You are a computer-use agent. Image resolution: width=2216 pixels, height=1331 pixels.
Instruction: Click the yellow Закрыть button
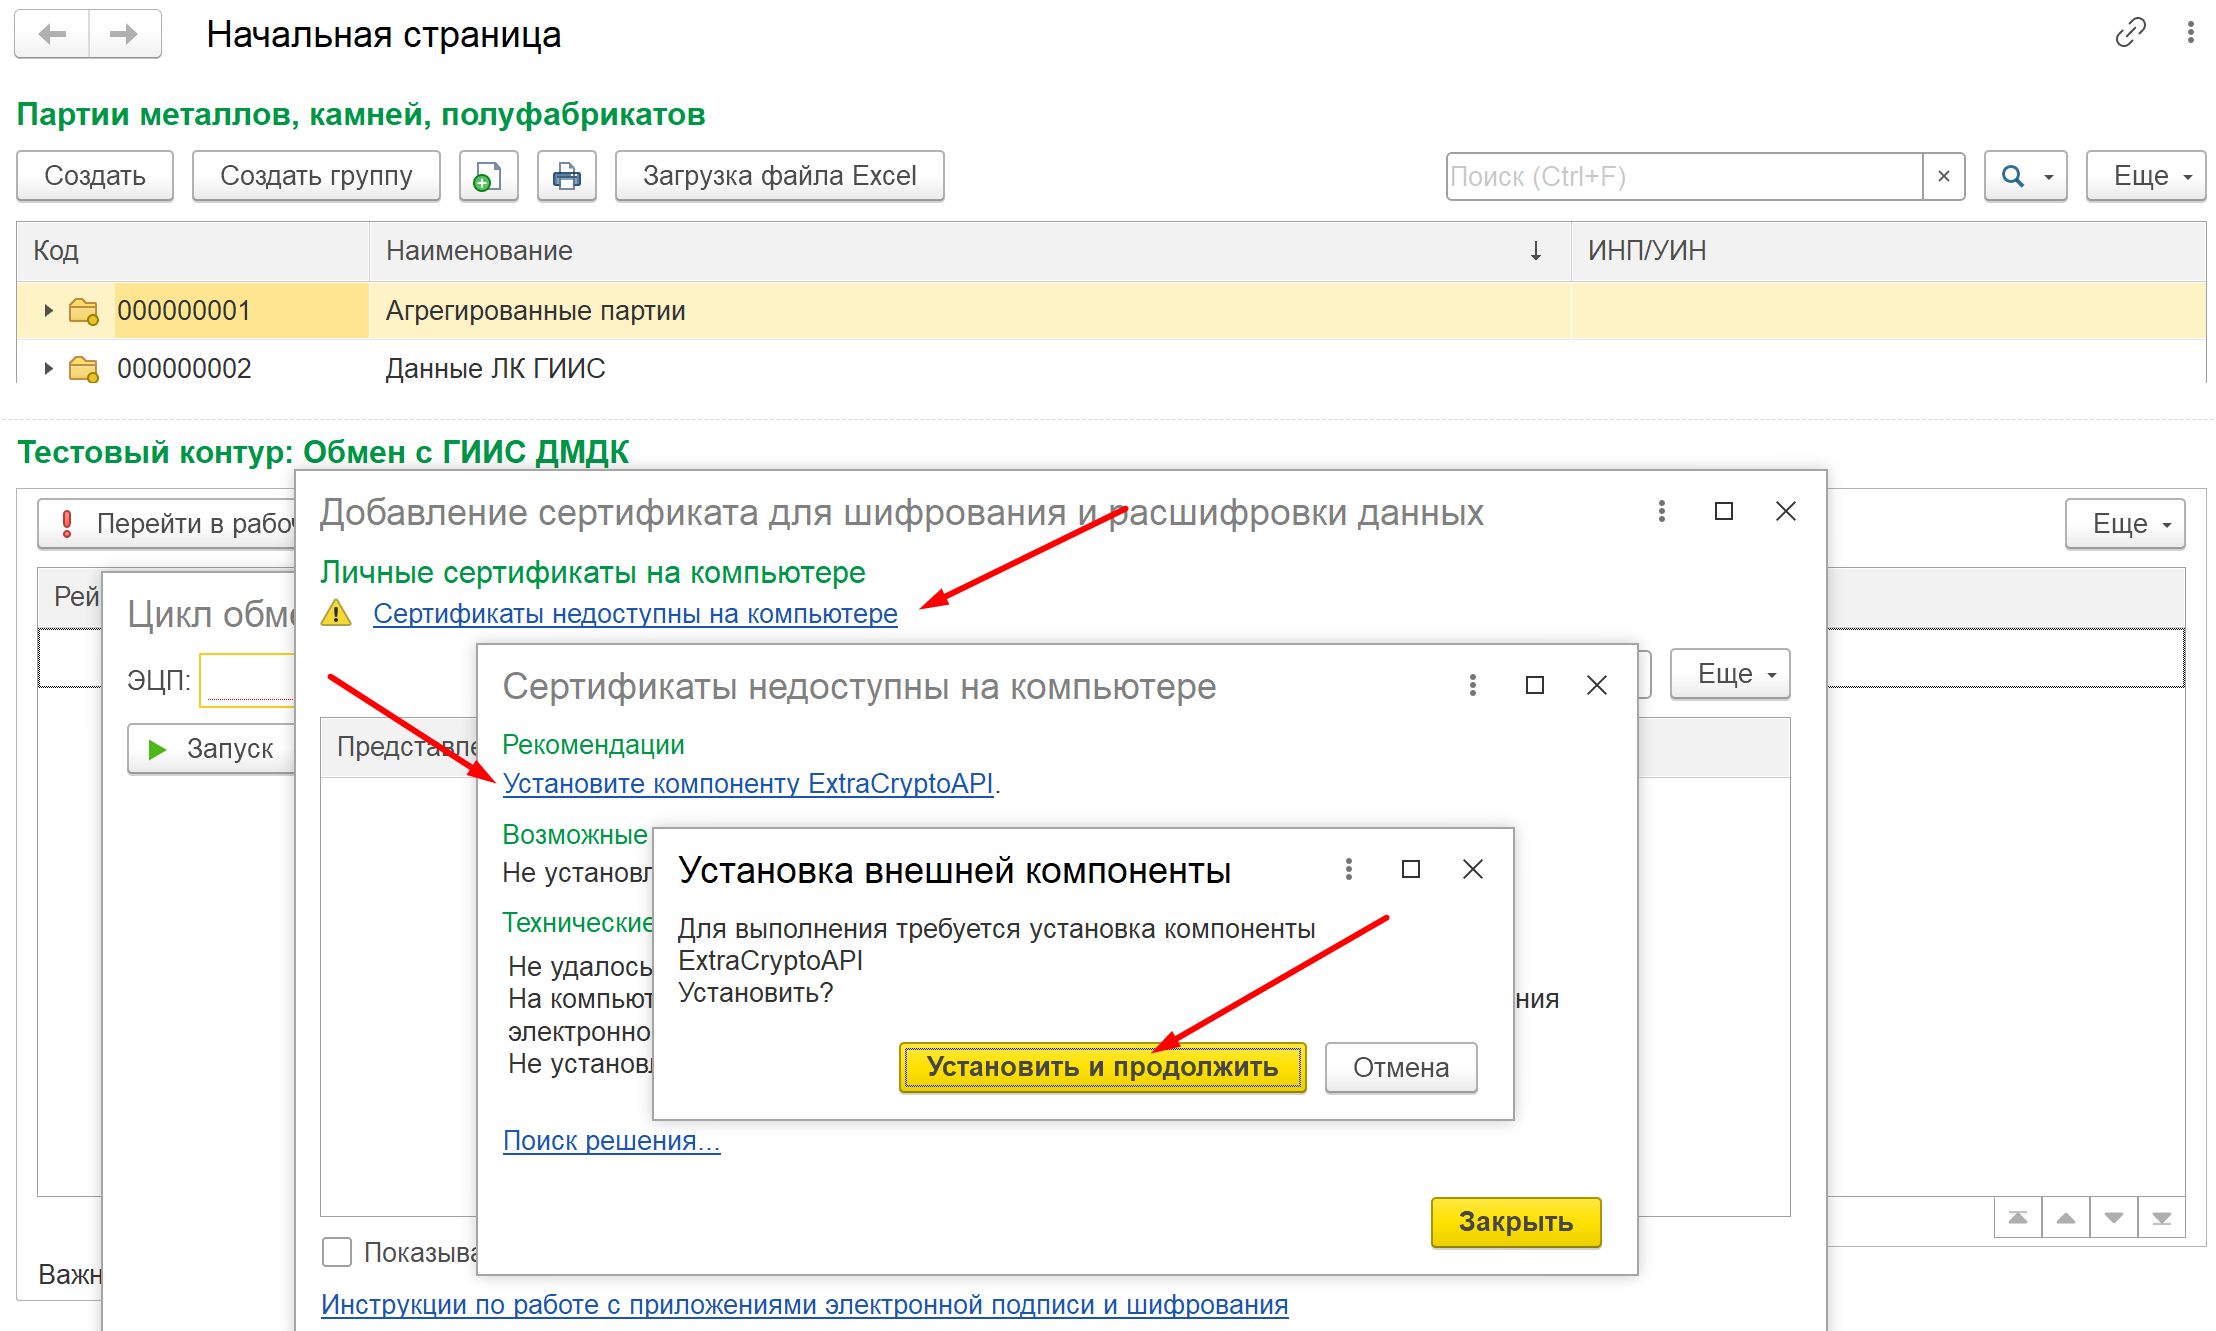[x=1515, y=1222]
